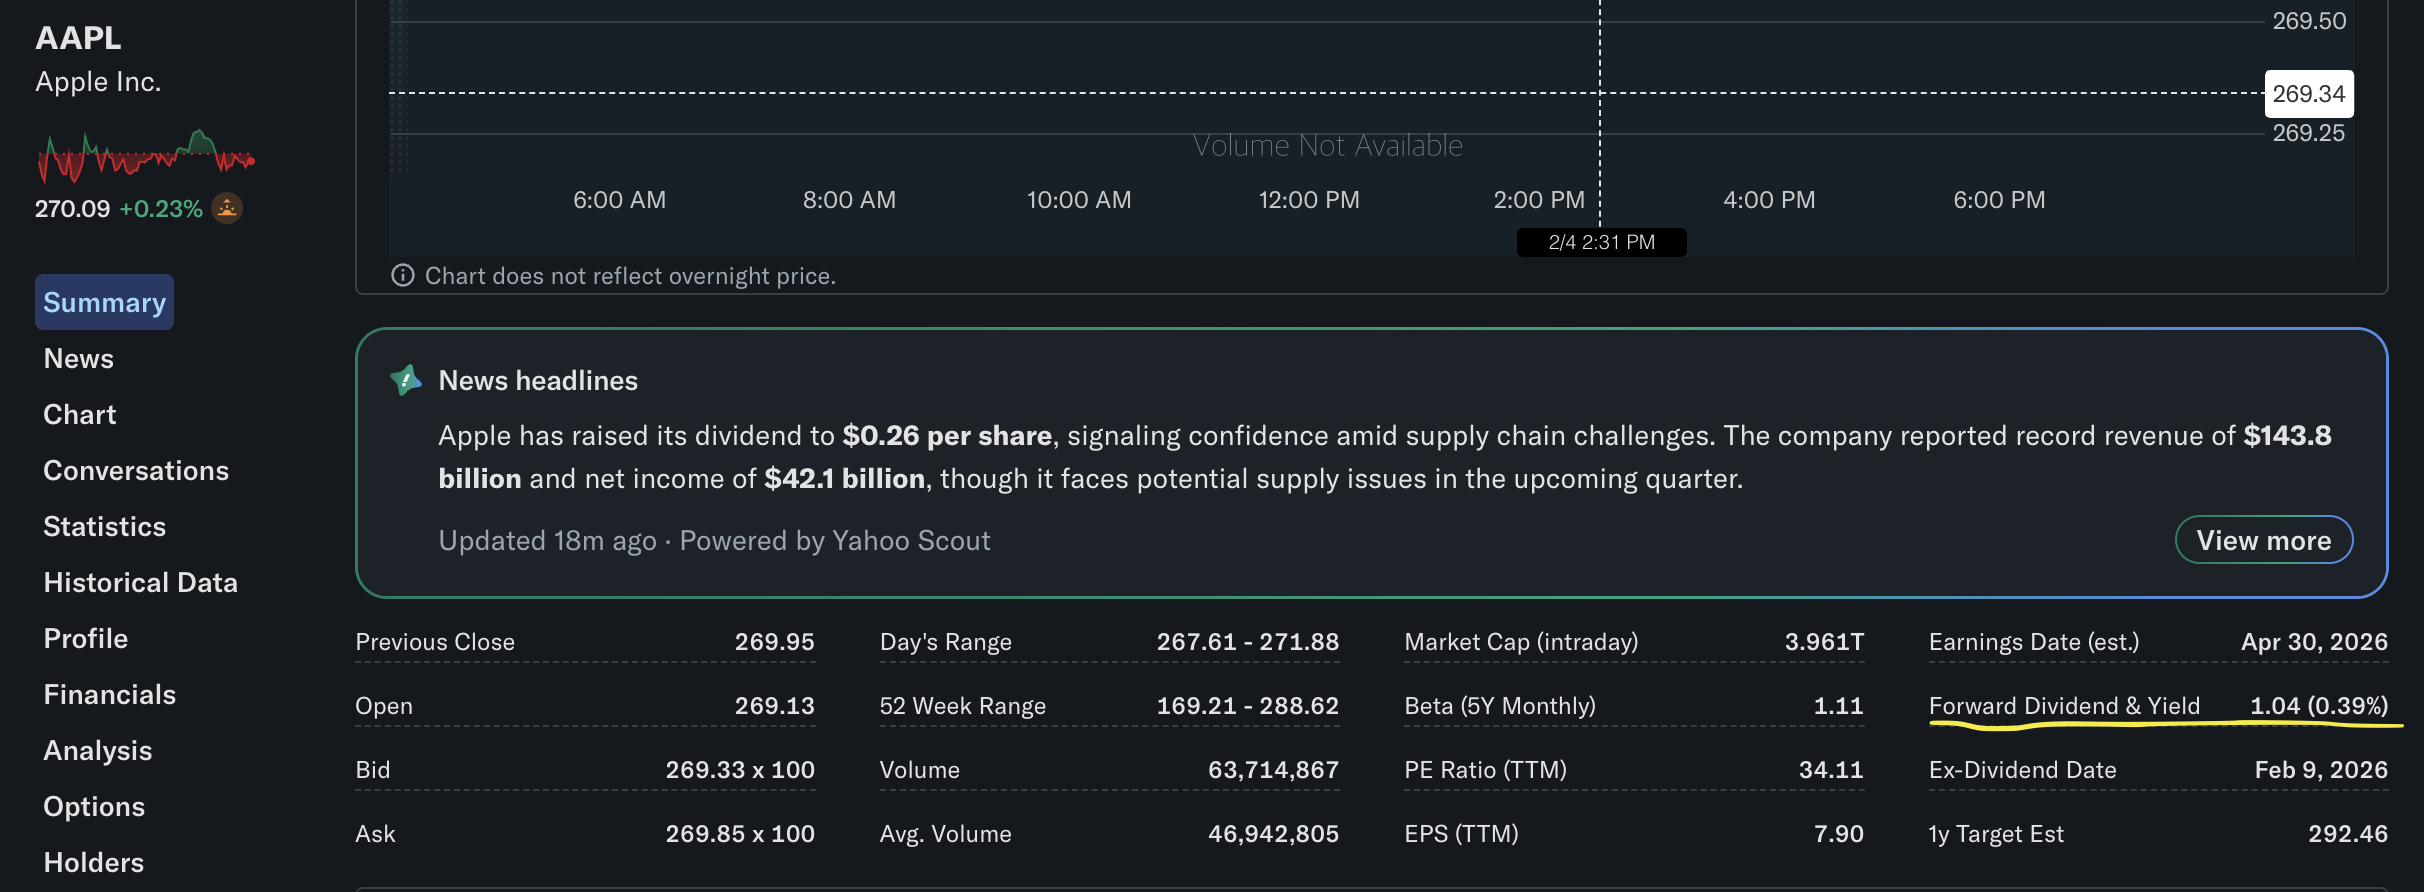Image resolution: width=2424 pixels, height=892 pixels.
Task: Select Analysis in the sidebar
Action: pos(98,750)
